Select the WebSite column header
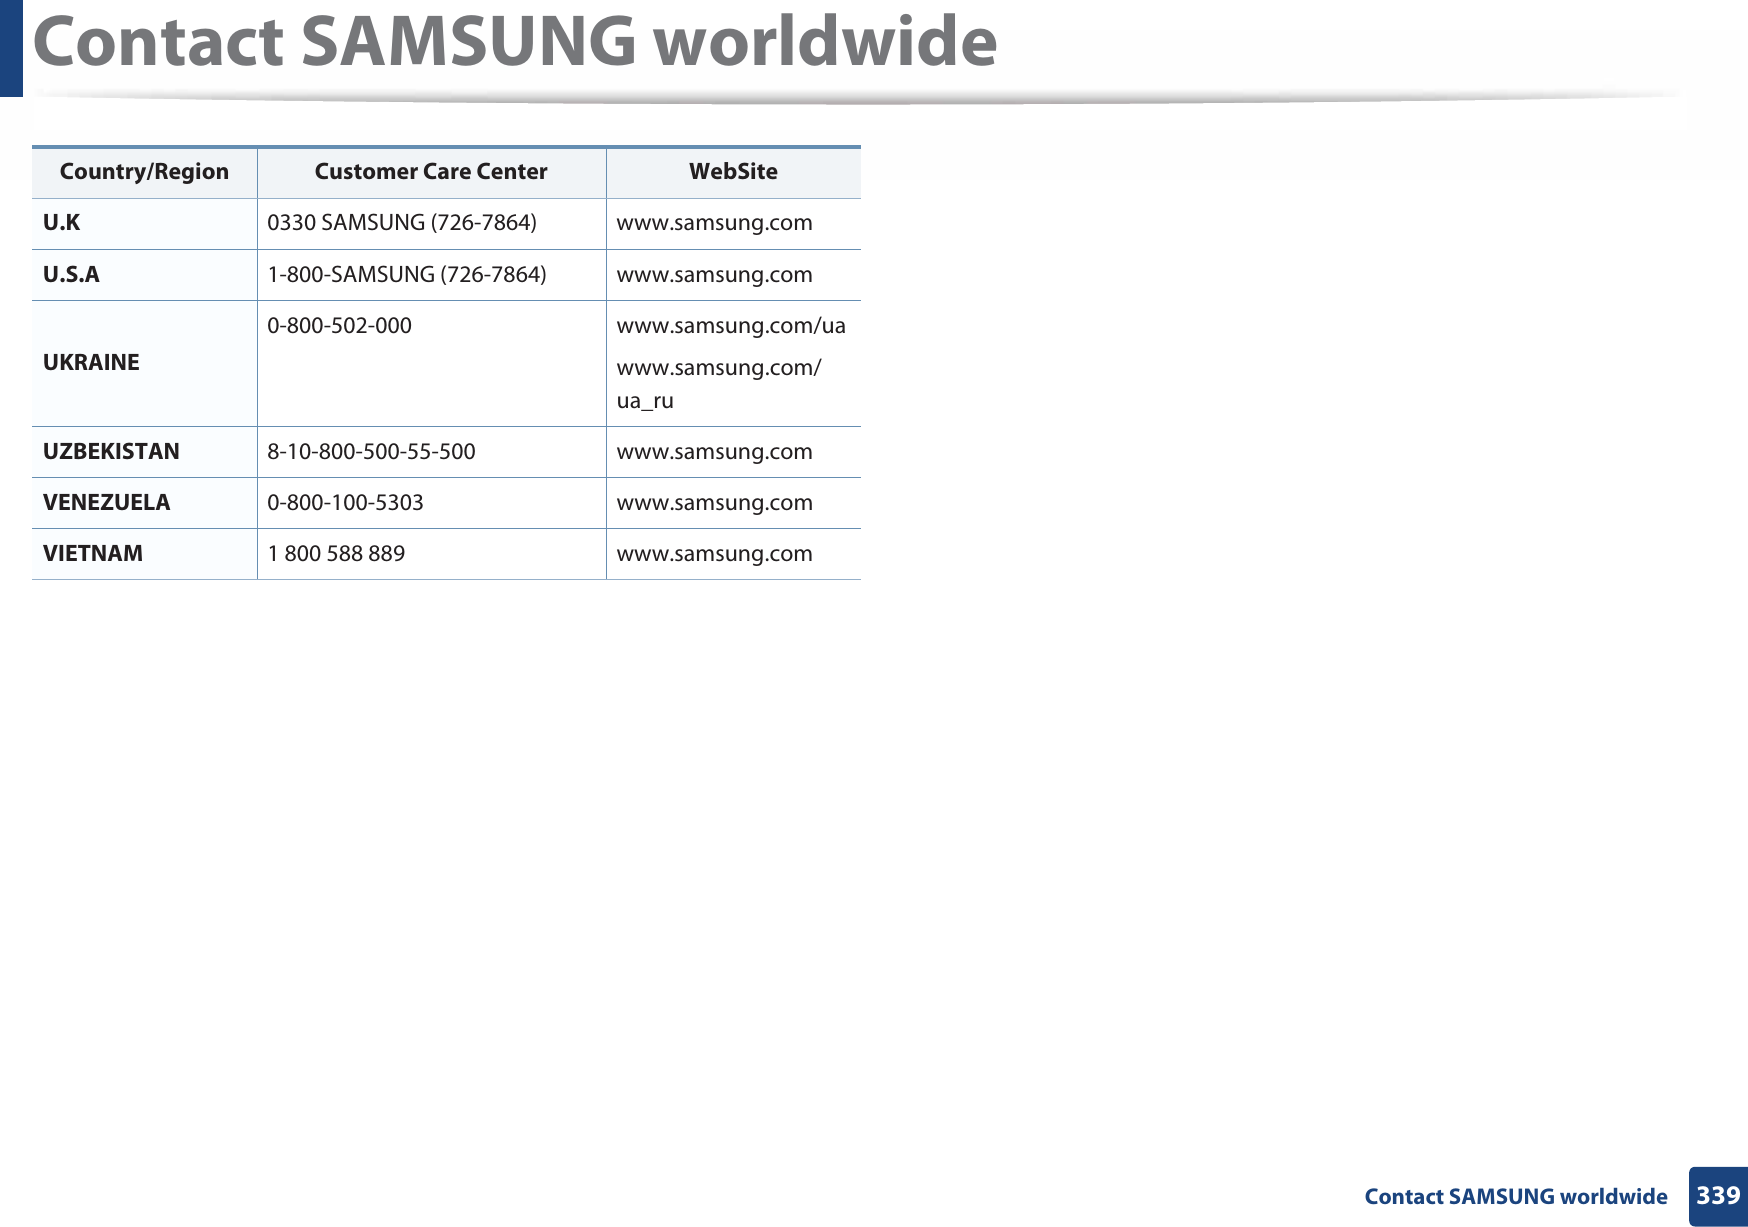The image size is (1748, 1227). coord(733,172)
